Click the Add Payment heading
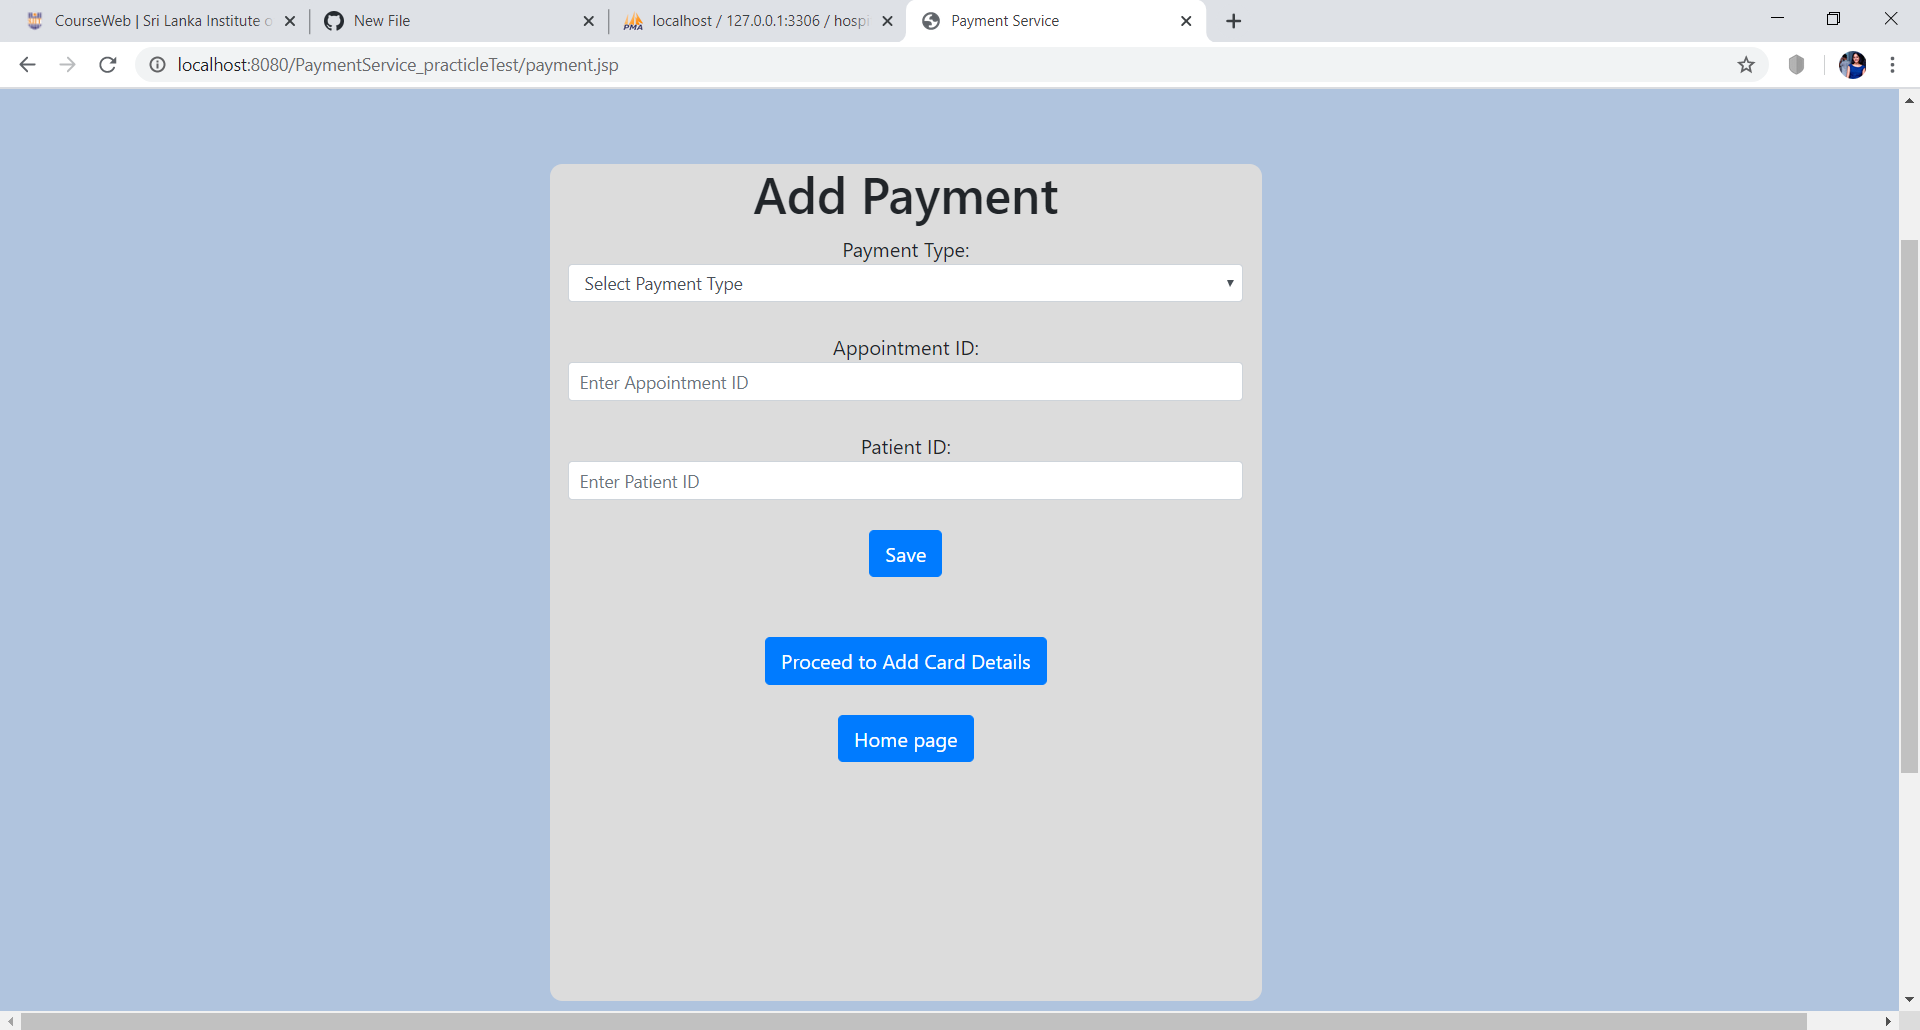Viewport: 1920px width, 1030px height. pyautogui.click(x=905, y=196)
